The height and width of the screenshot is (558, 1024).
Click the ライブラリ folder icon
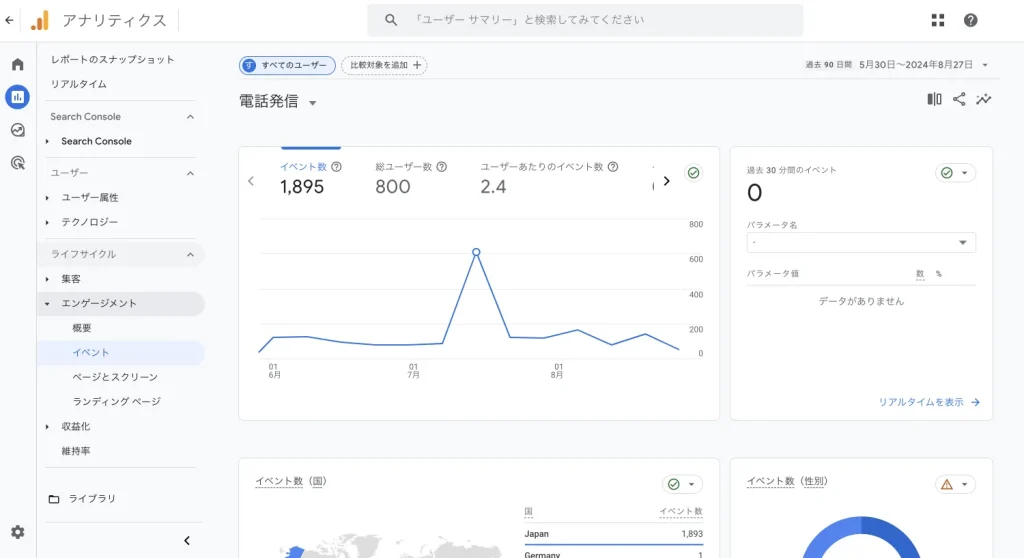[x=54, y=499]
